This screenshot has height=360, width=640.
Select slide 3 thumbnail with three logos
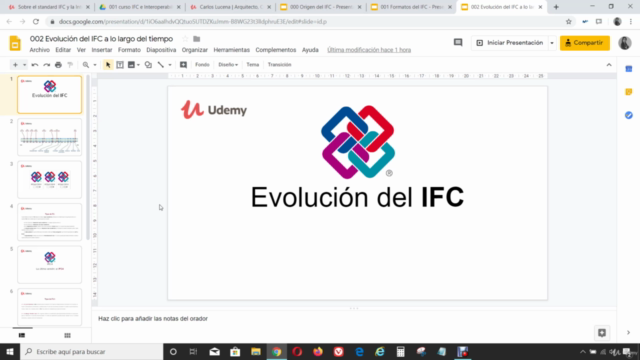[49, 180]
